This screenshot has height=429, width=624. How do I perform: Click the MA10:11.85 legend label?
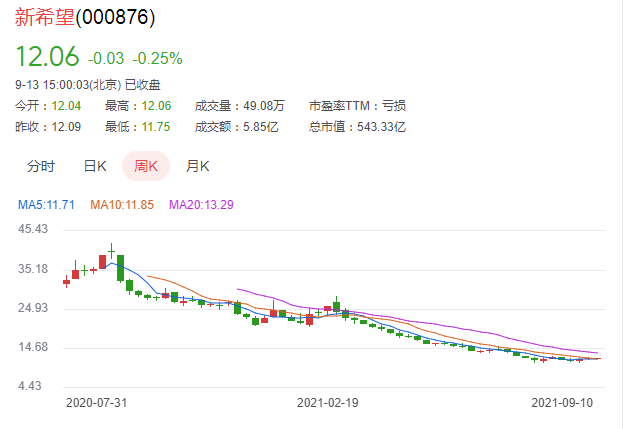122,205
